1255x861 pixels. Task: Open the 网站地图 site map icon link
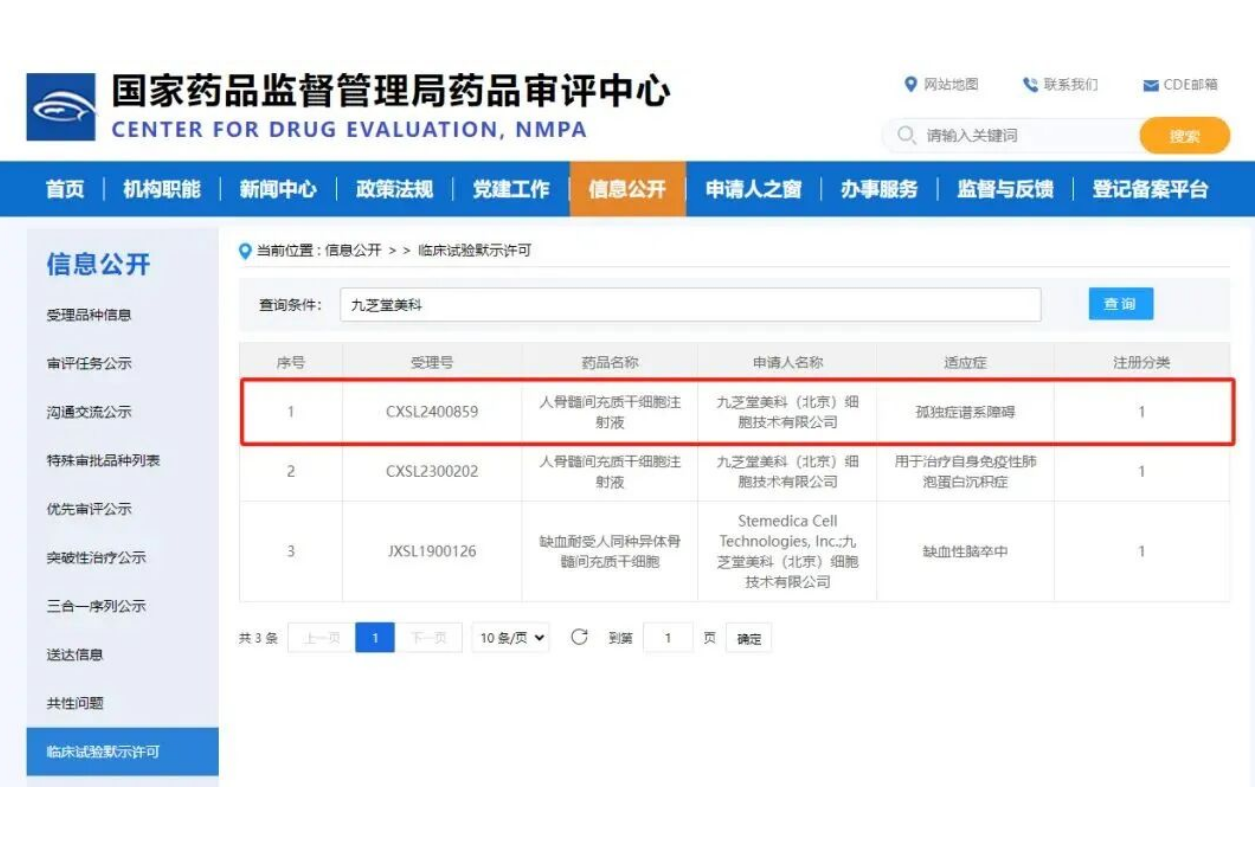click(910, 85)
